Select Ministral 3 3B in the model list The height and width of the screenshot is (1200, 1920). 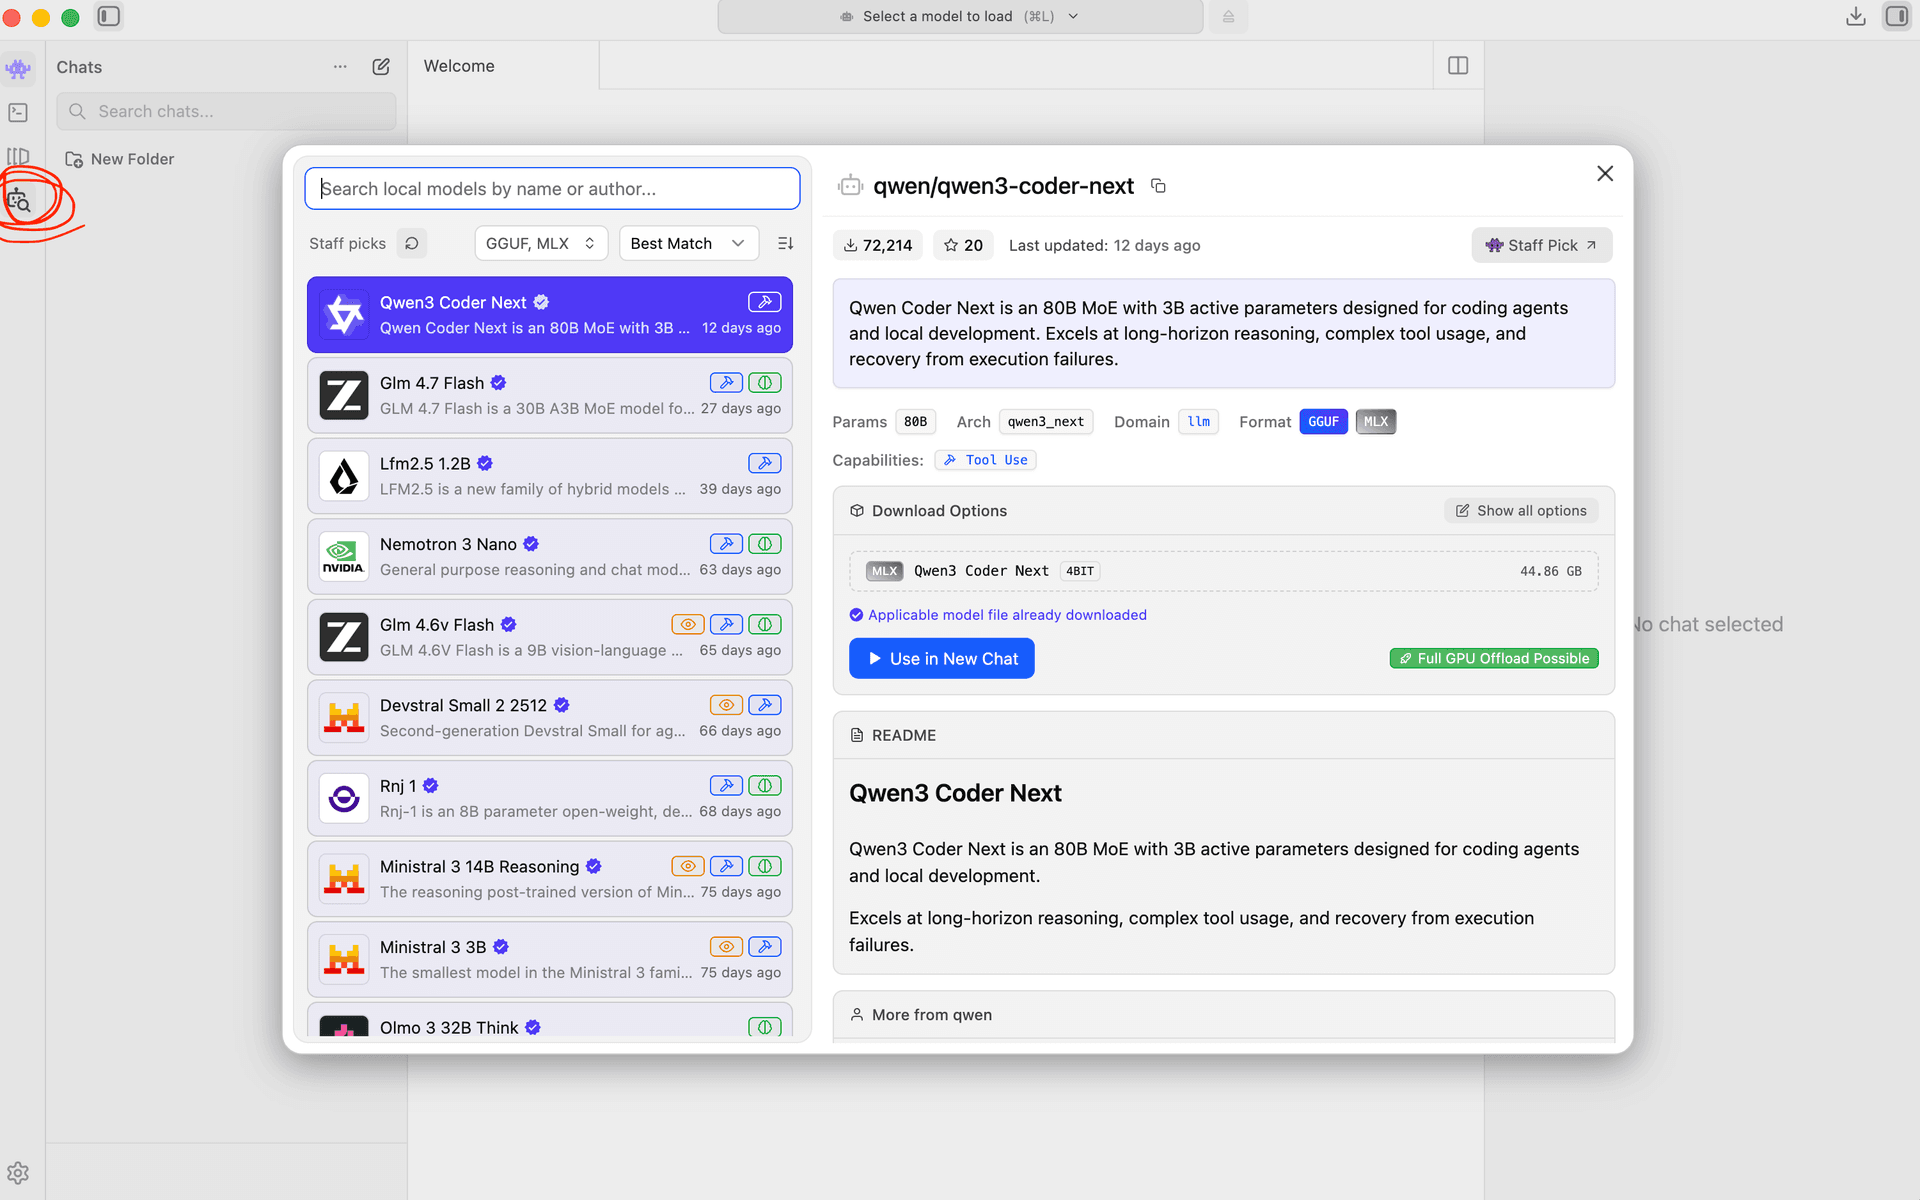pyautogui.click(x=550, y=960)
